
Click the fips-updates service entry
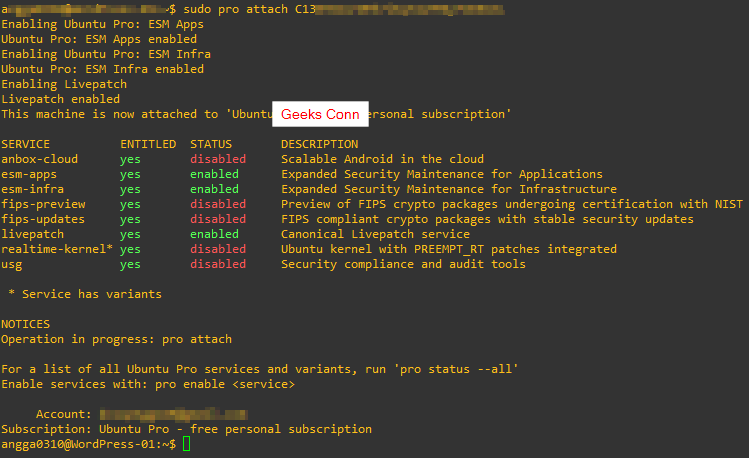tap(43, 219)
